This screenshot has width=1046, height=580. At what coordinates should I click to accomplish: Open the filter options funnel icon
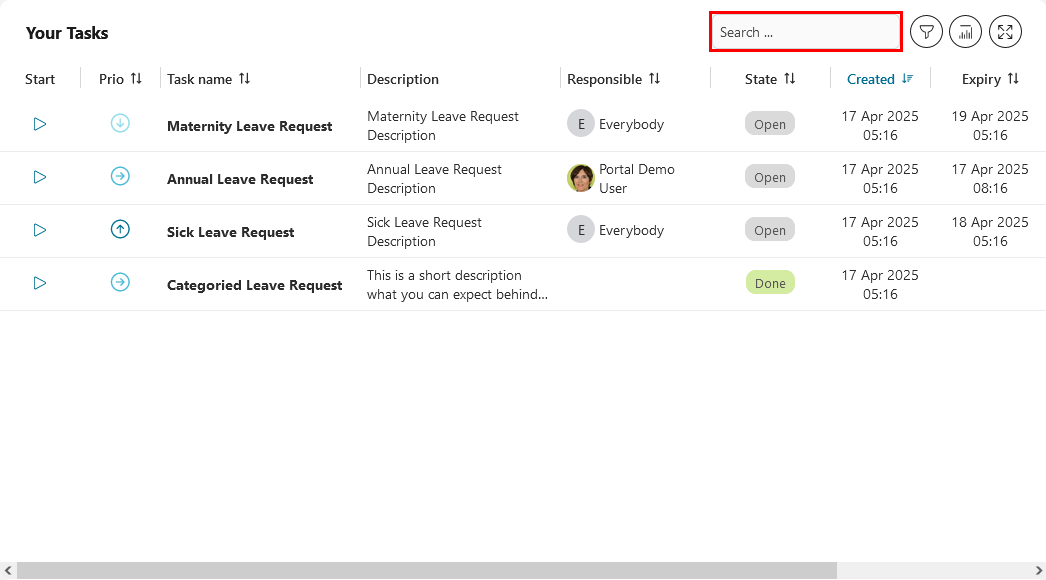click(926, 31)
